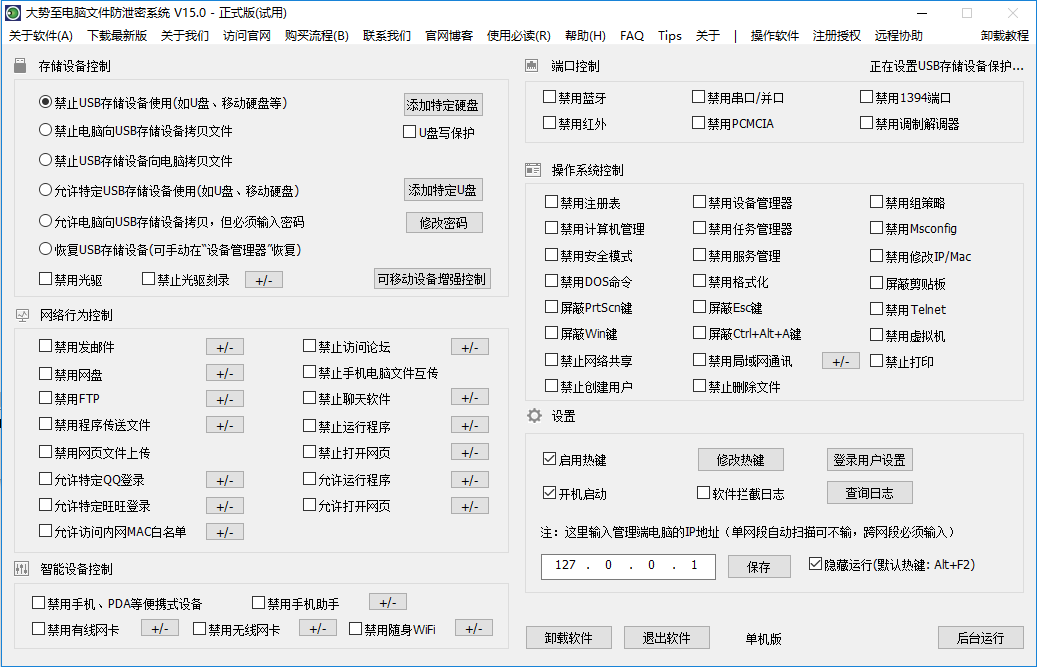1037x667 pixels.
Task: Click the 修改密码 button
Action: (x=443, y=223)
